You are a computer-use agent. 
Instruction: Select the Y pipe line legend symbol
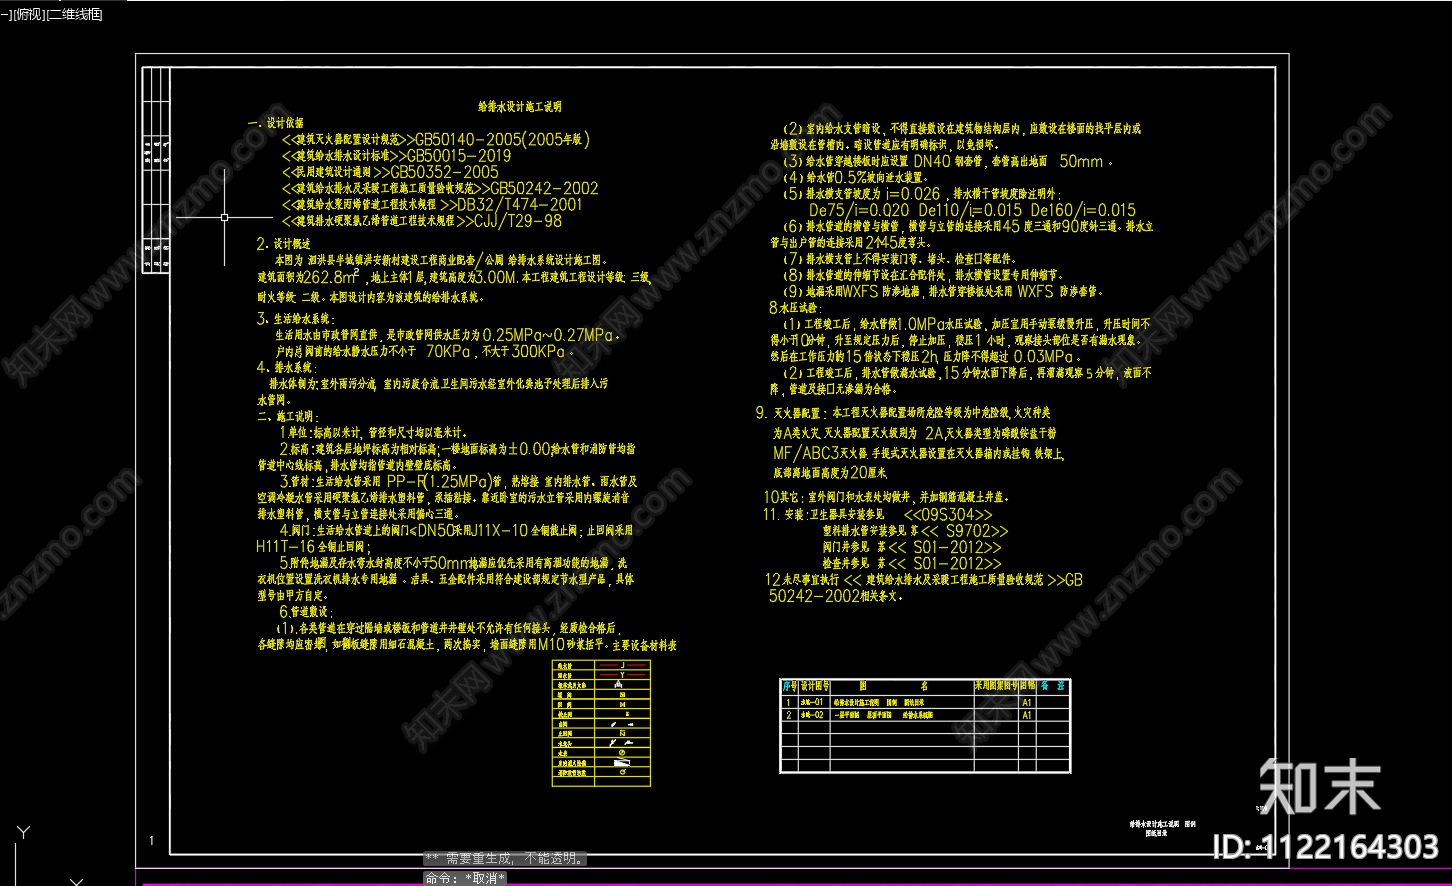(x=622, y=676)
